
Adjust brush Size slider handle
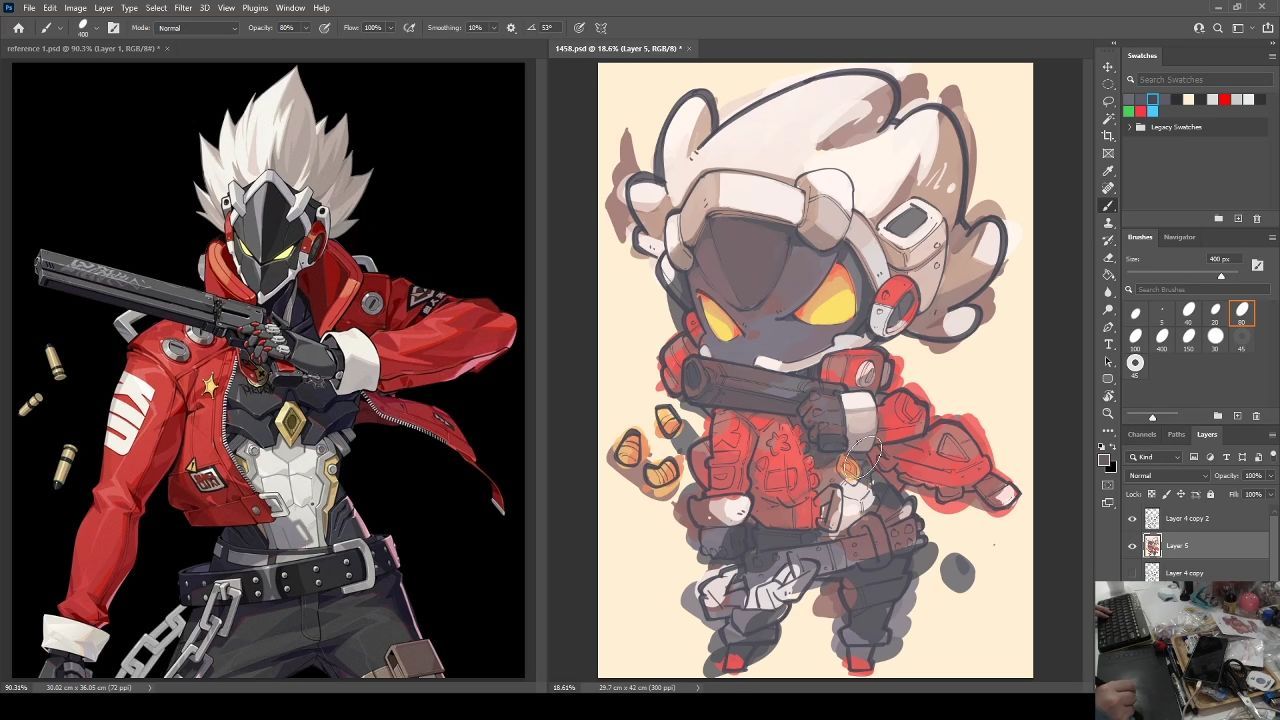[x=1220, y=276]
